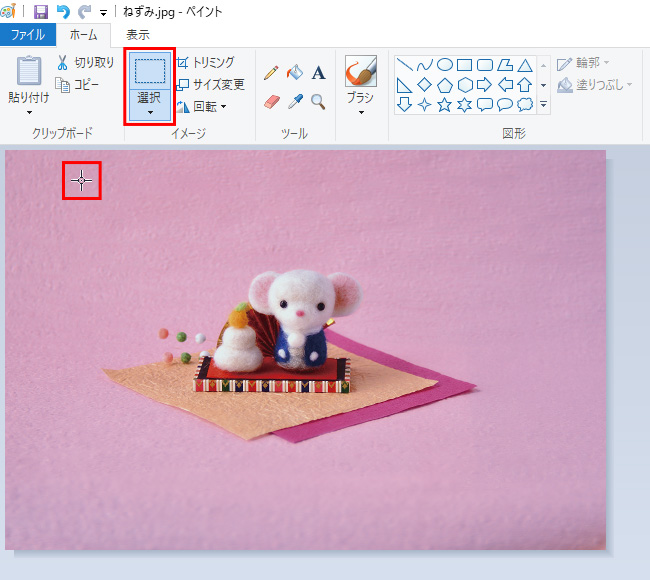Viewport: 650px width, 580px height.
Task: Click the コピー button
Action: 78,85
